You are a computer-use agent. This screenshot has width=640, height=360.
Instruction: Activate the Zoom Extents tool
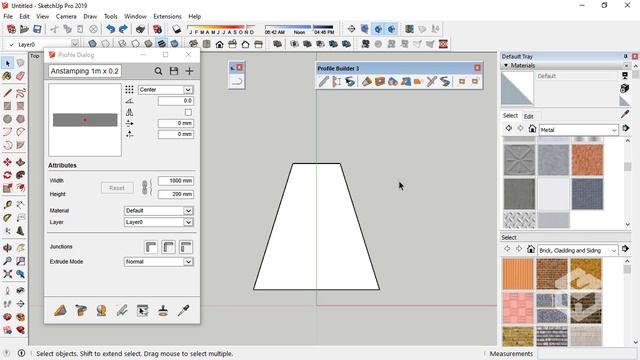click(7, 273)
